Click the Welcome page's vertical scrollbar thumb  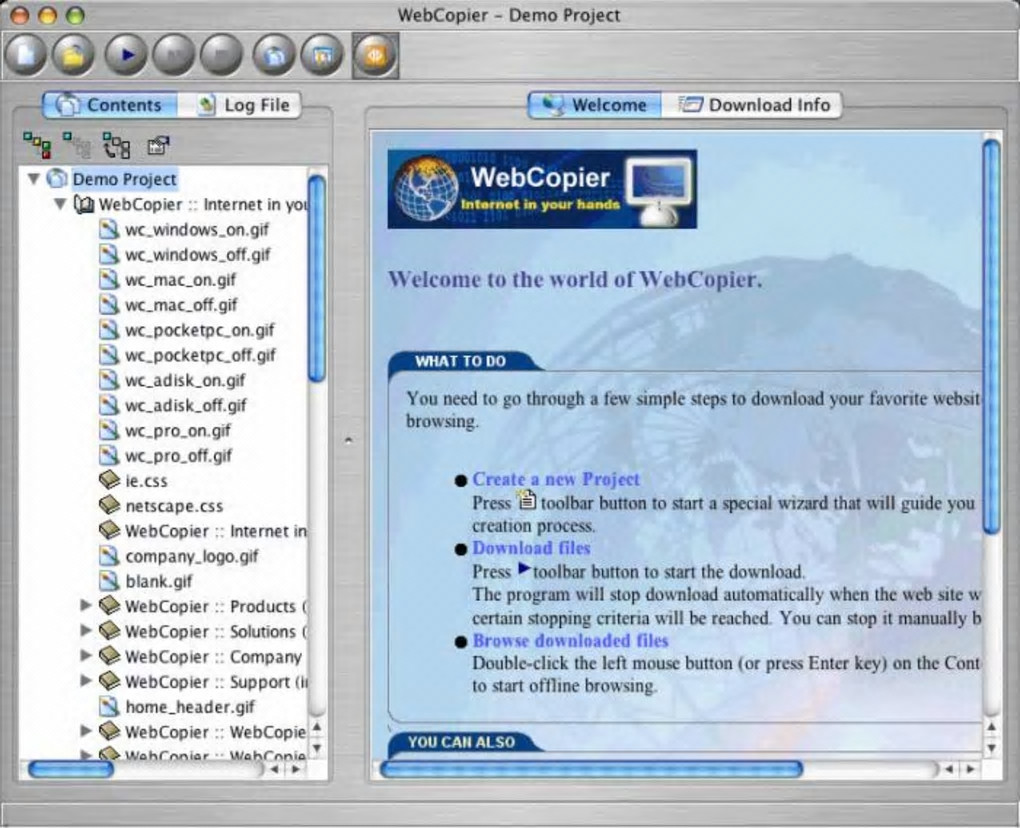991,336
